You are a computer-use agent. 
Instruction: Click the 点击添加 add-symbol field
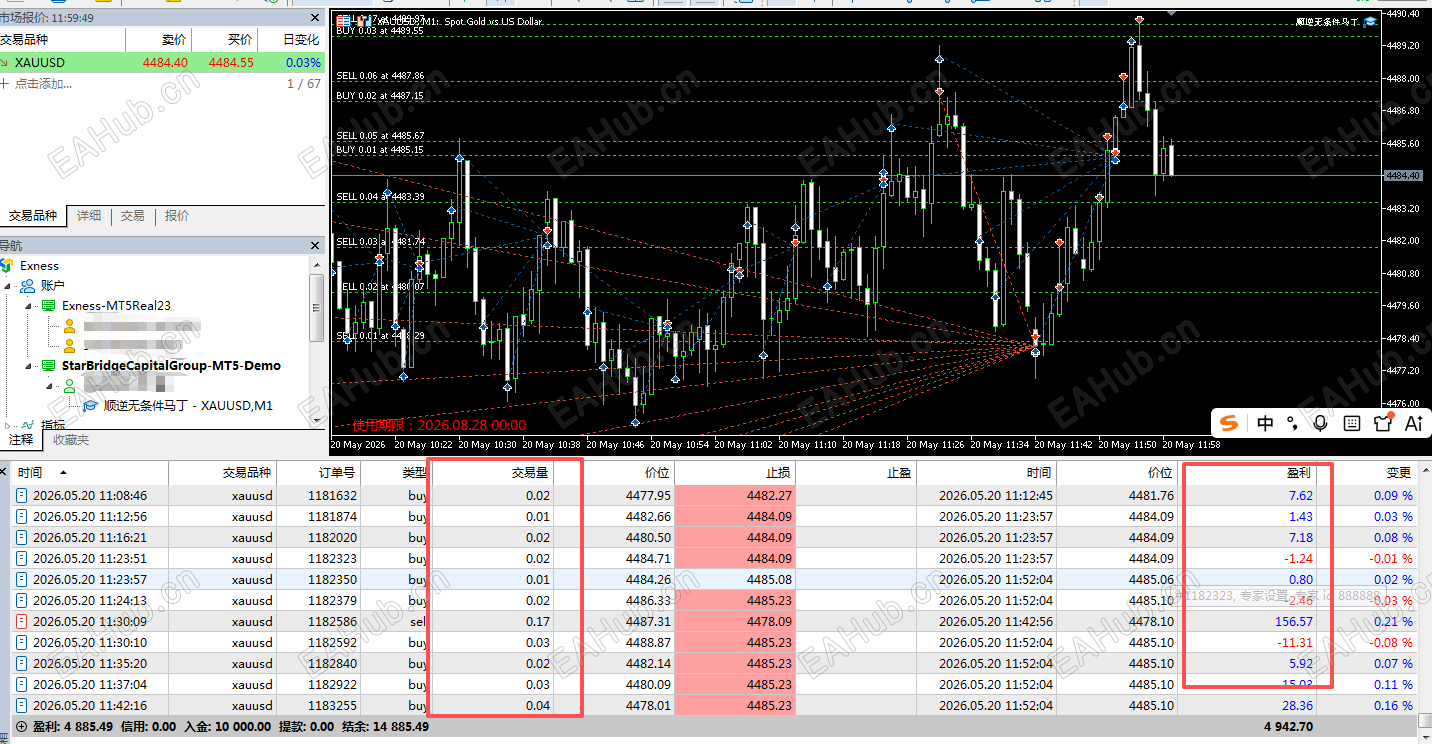click(x=43, y=83)
